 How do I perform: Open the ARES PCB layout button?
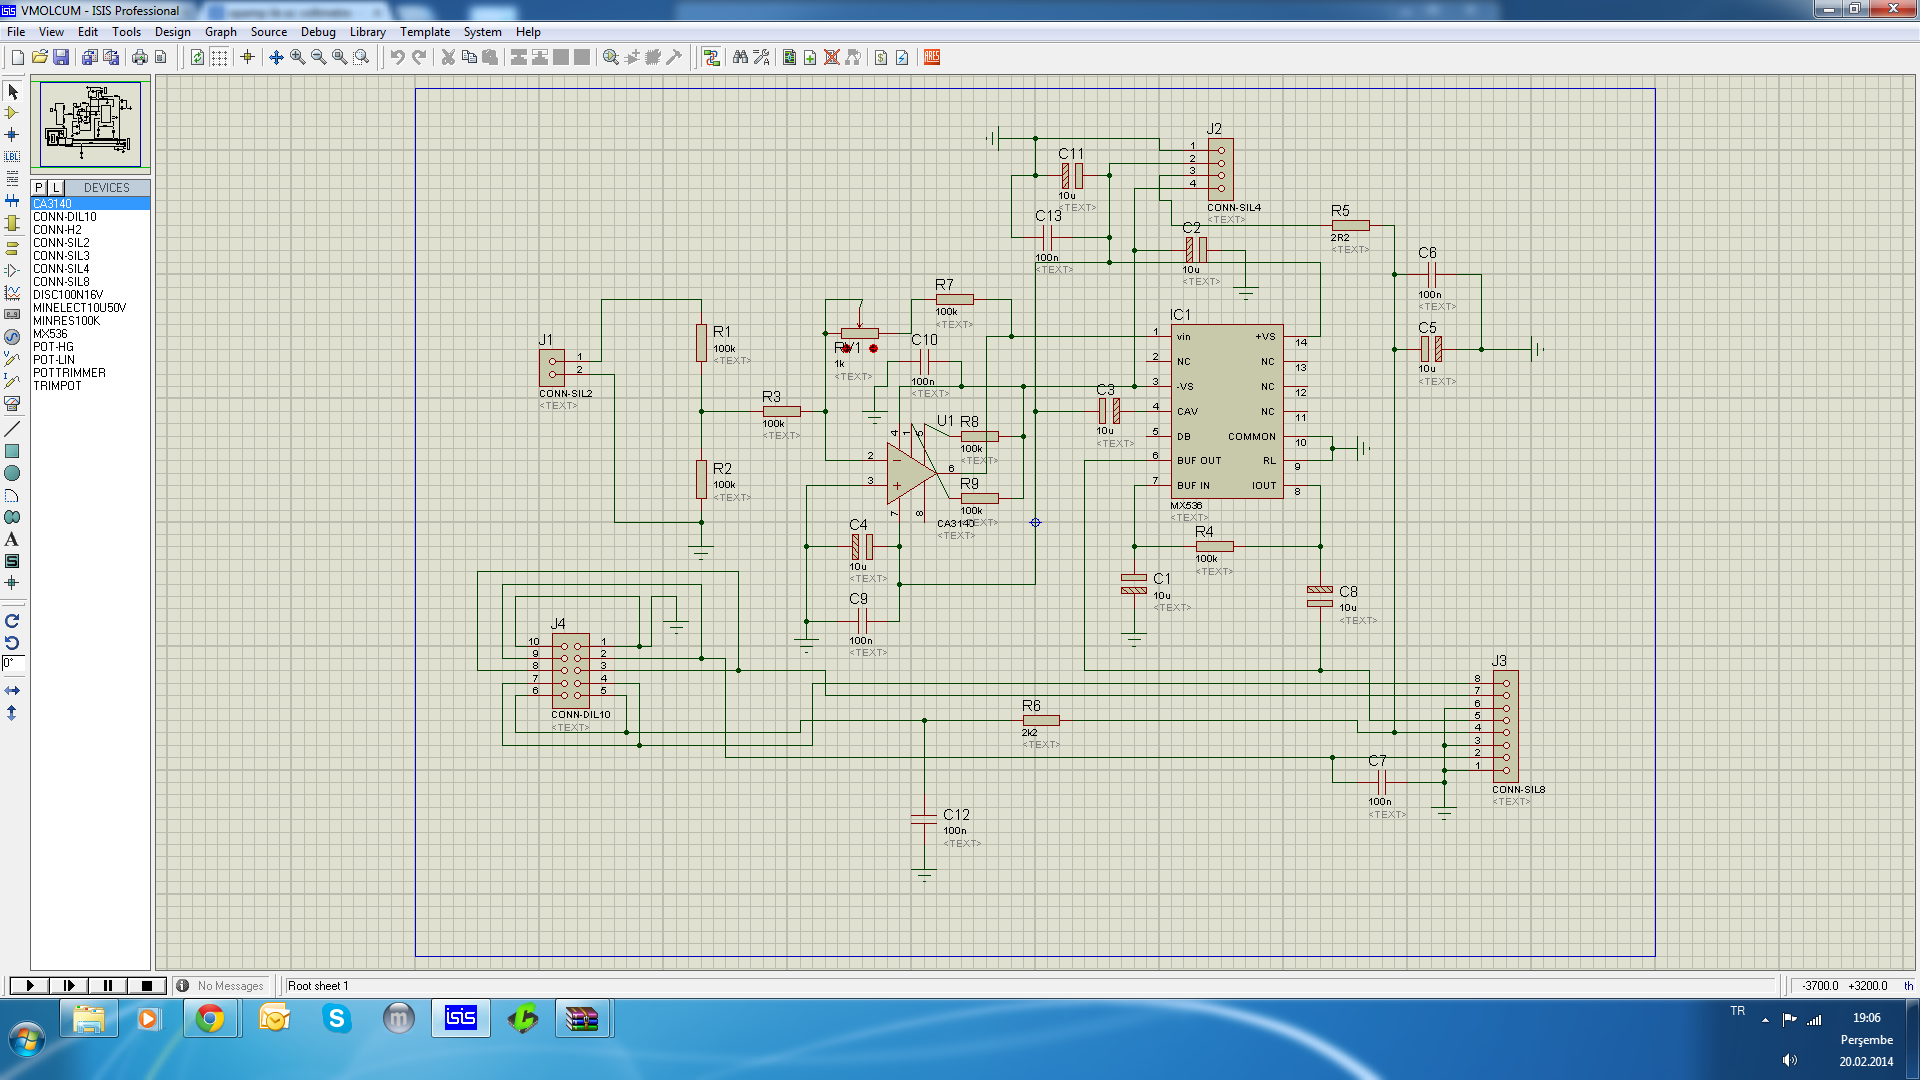(932, 57)
